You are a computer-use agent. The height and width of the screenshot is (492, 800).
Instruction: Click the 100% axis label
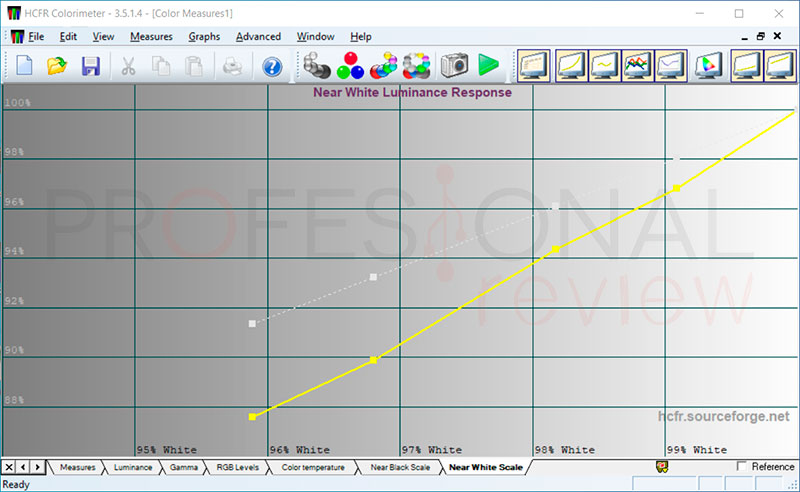coord(17,103)
